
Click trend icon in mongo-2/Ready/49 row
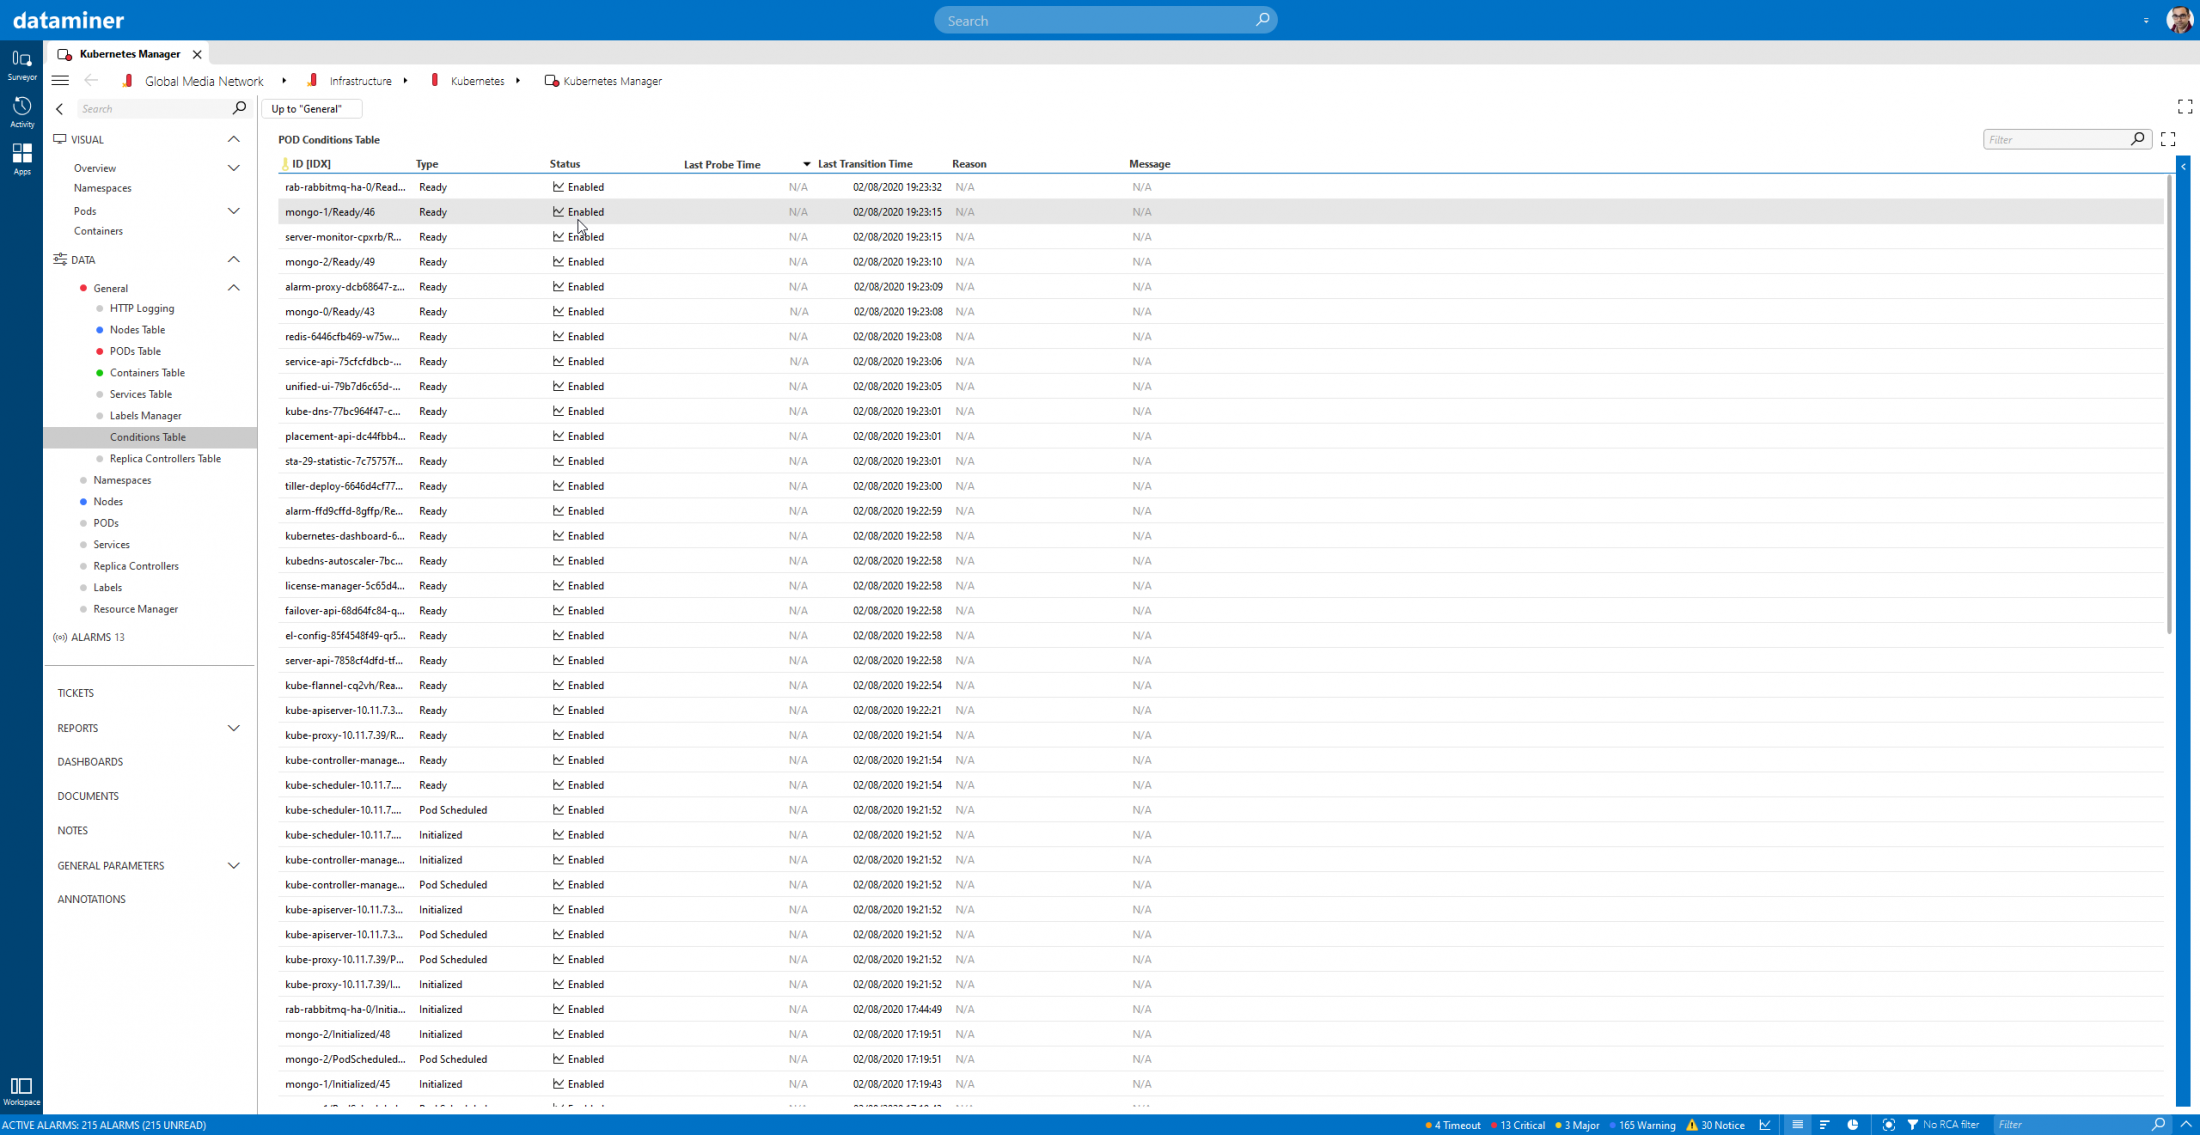click(558, 262)
